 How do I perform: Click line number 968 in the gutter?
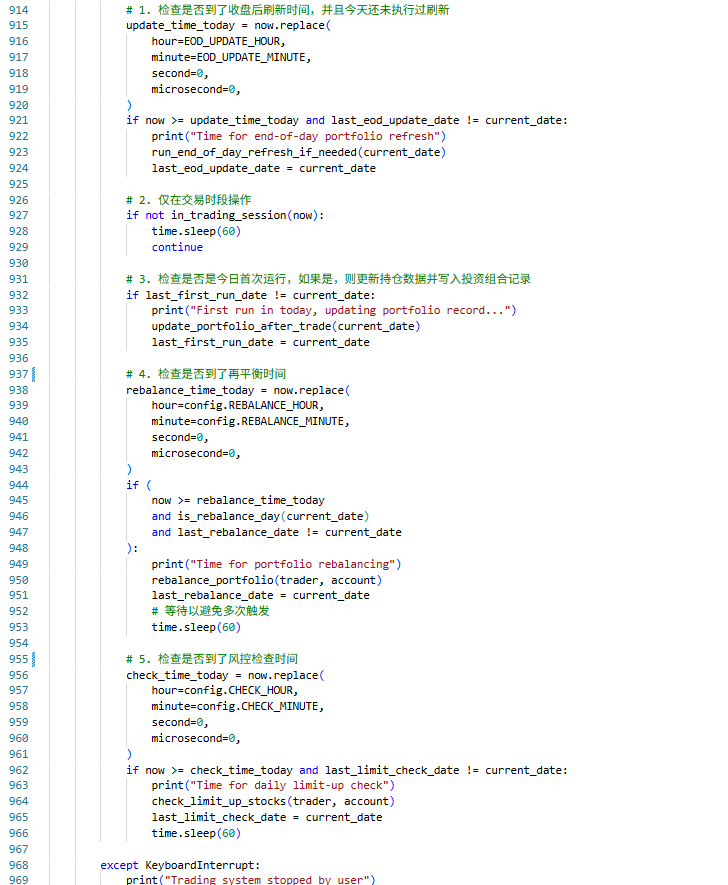[17, 864]
